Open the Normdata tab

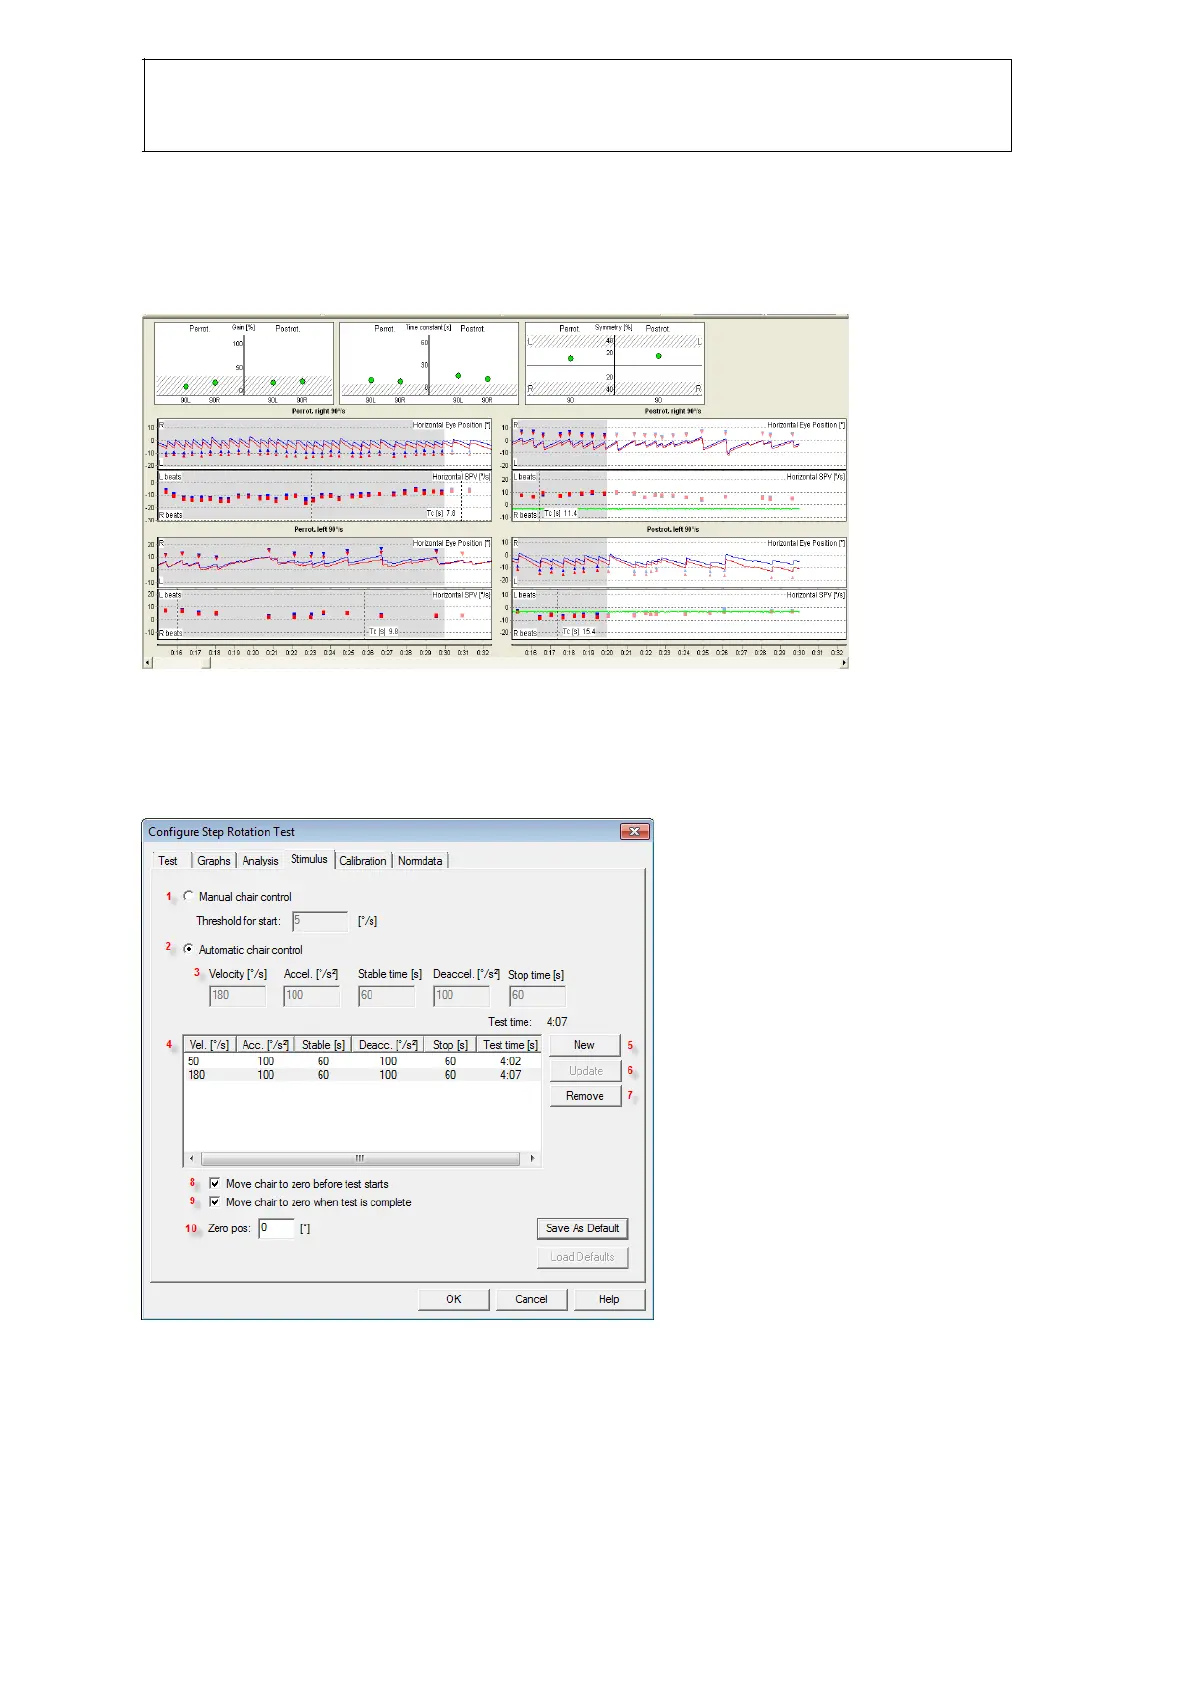tap(420, 861)
